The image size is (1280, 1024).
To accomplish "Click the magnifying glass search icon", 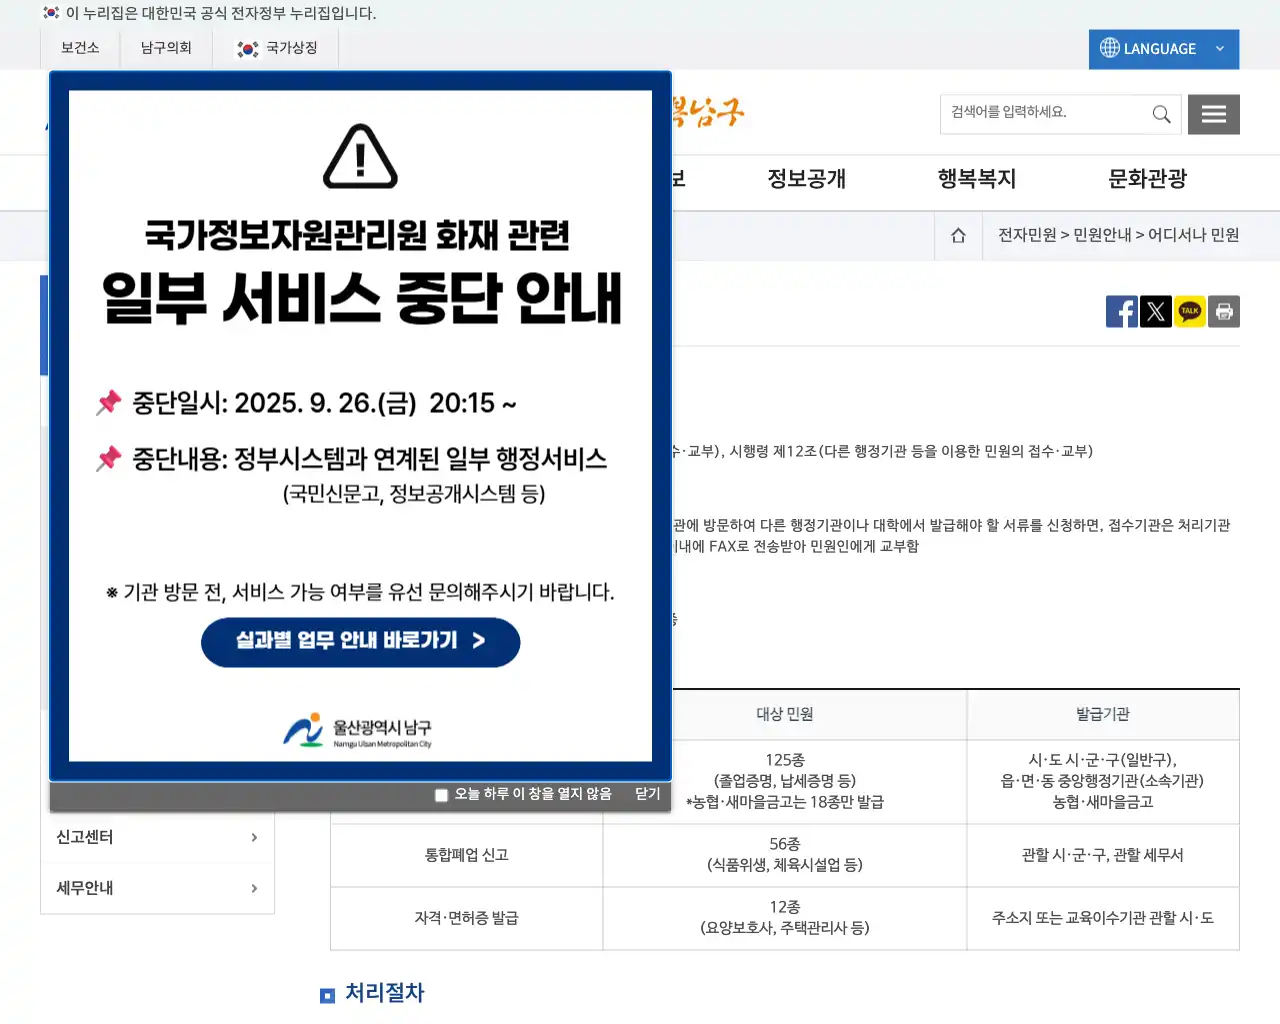I will [1161, 114].
